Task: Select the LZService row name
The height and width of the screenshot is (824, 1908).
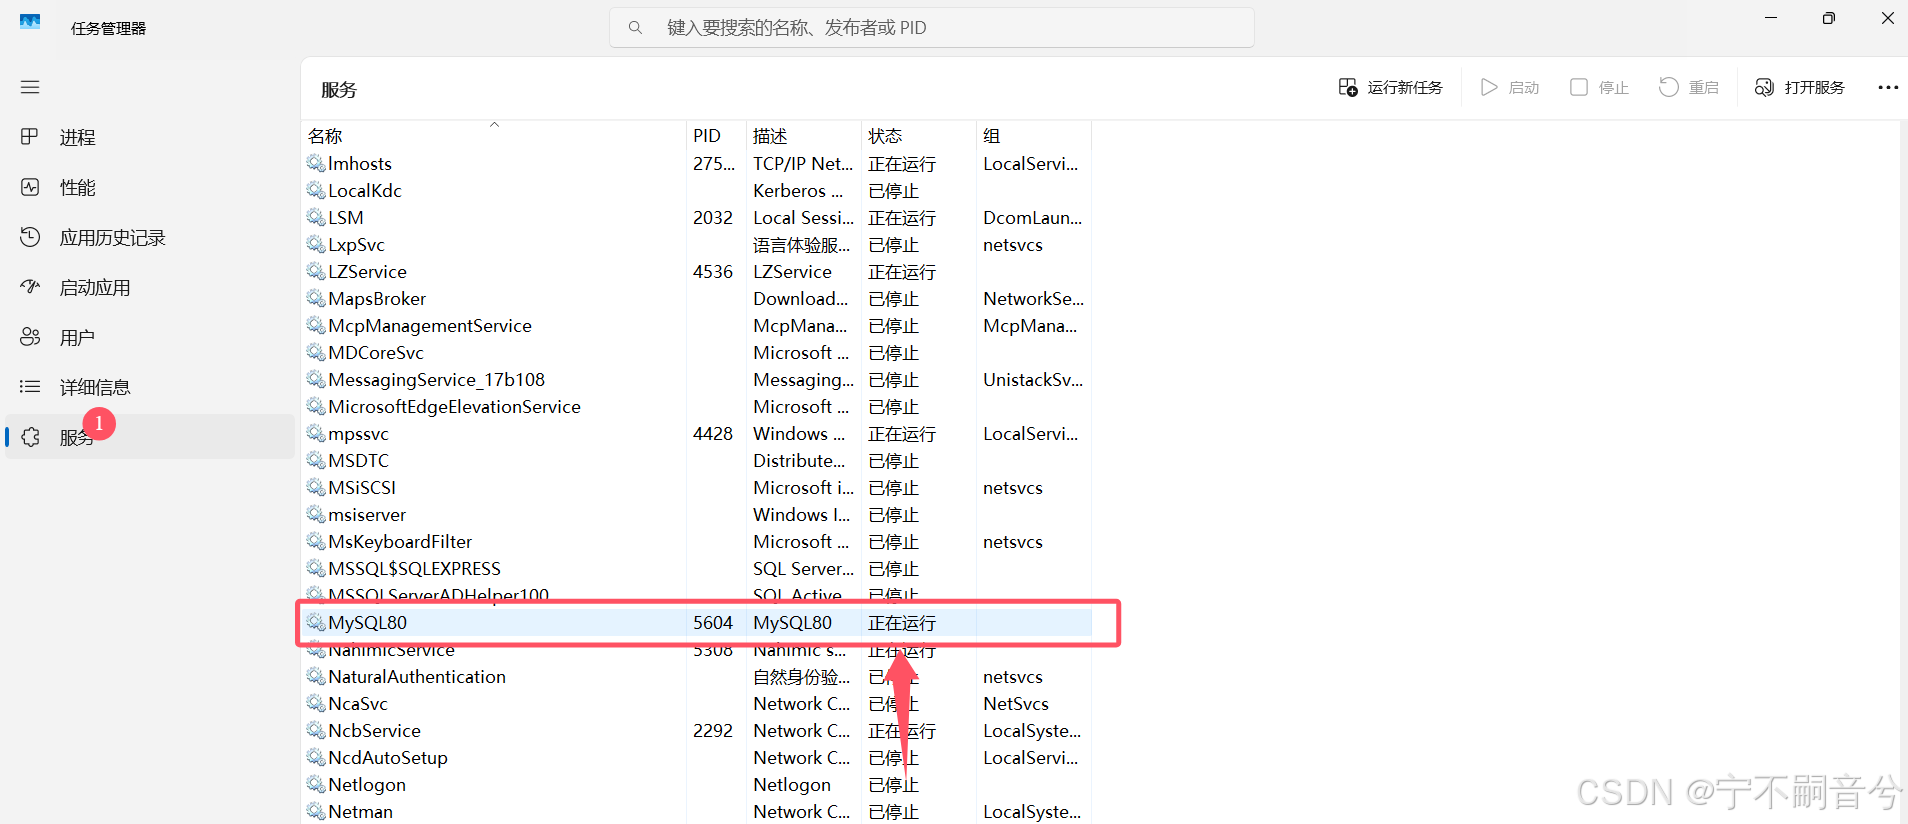Action: [367, 272]
